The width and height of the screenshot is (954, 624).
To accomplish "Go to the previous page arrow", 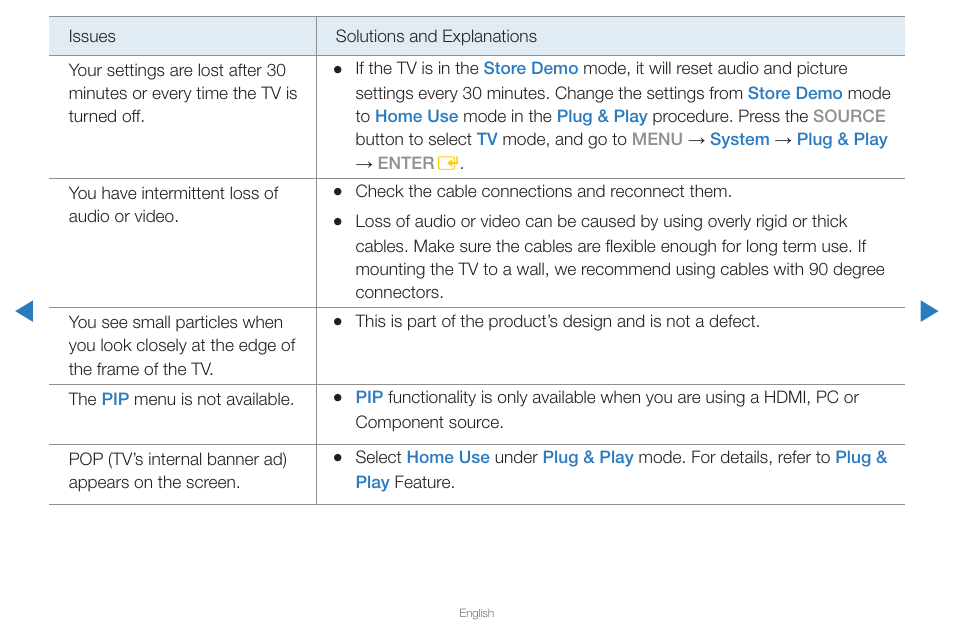I will point(24,311).
